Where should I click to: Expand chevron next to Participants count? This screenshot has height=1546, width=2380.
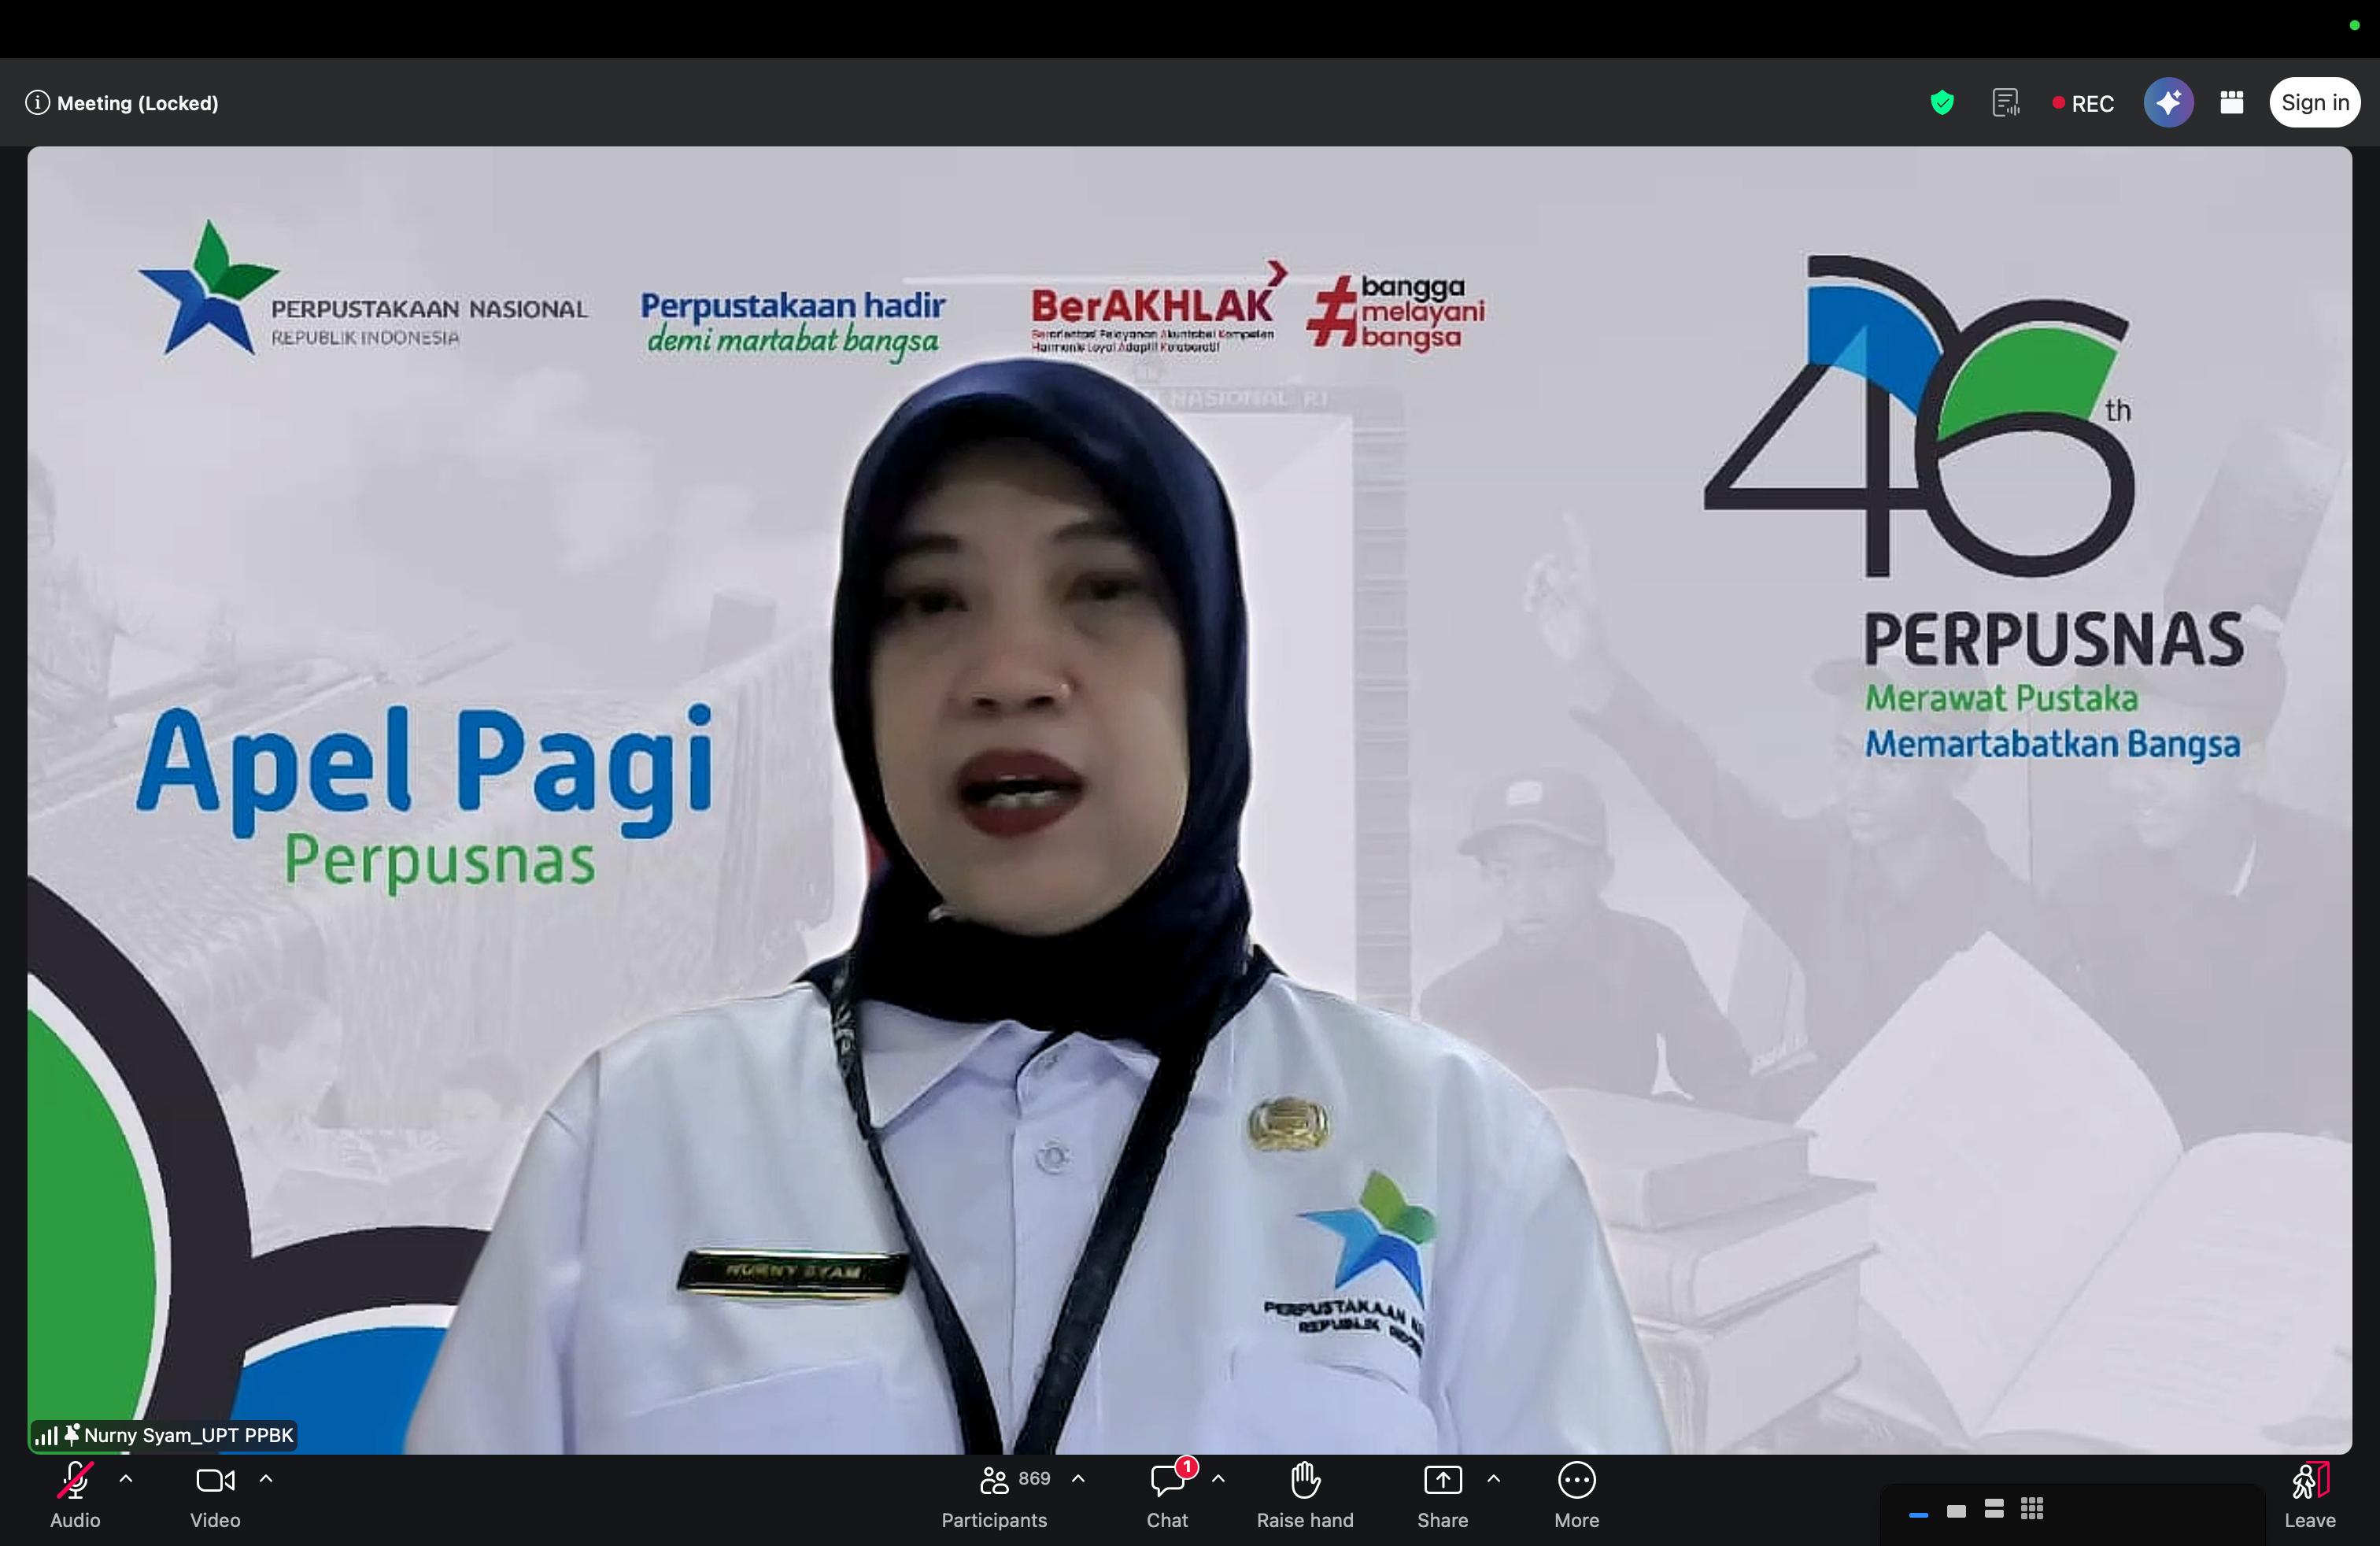[x=1078, y=1479]
